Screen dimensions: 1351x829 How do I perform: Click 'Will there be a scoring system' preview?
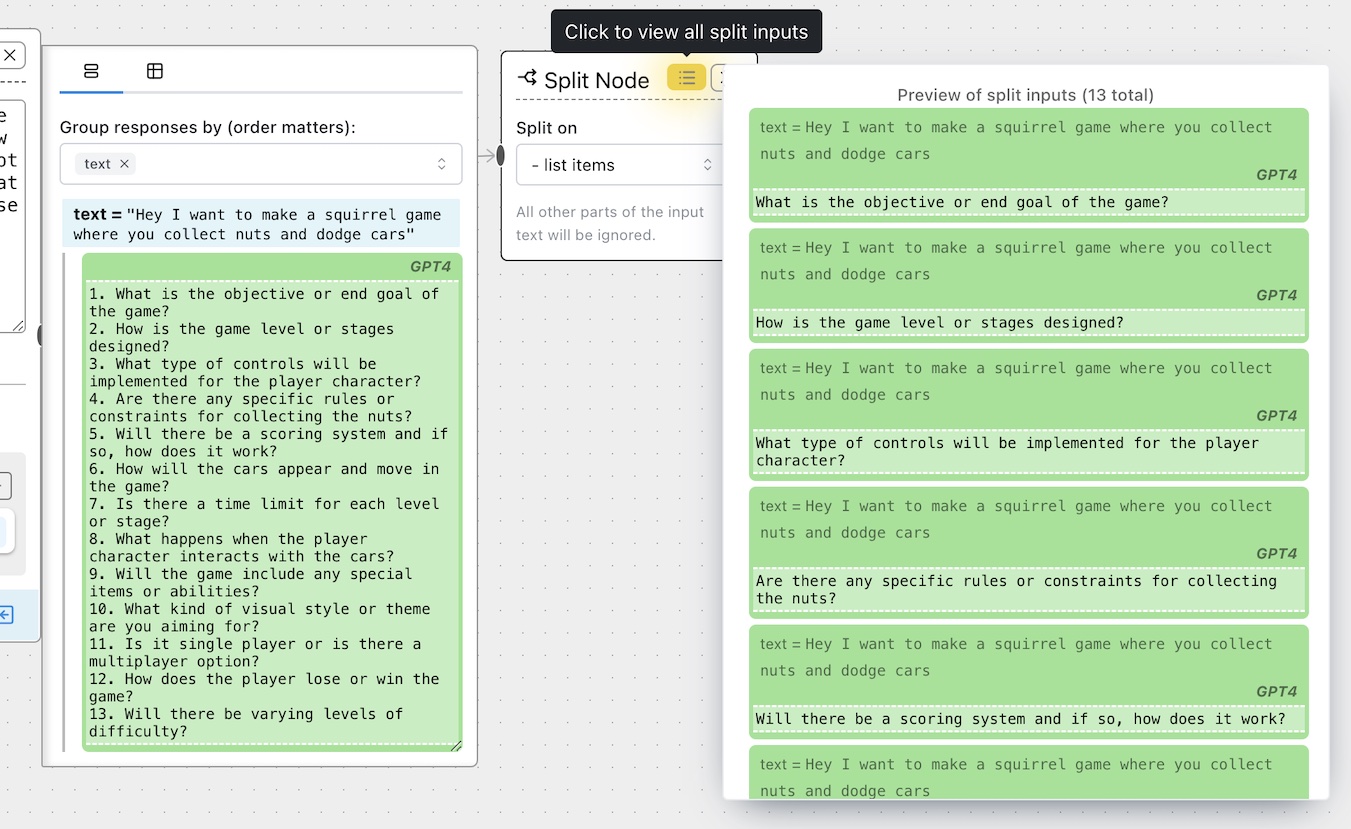click(x=1028, y=719)
